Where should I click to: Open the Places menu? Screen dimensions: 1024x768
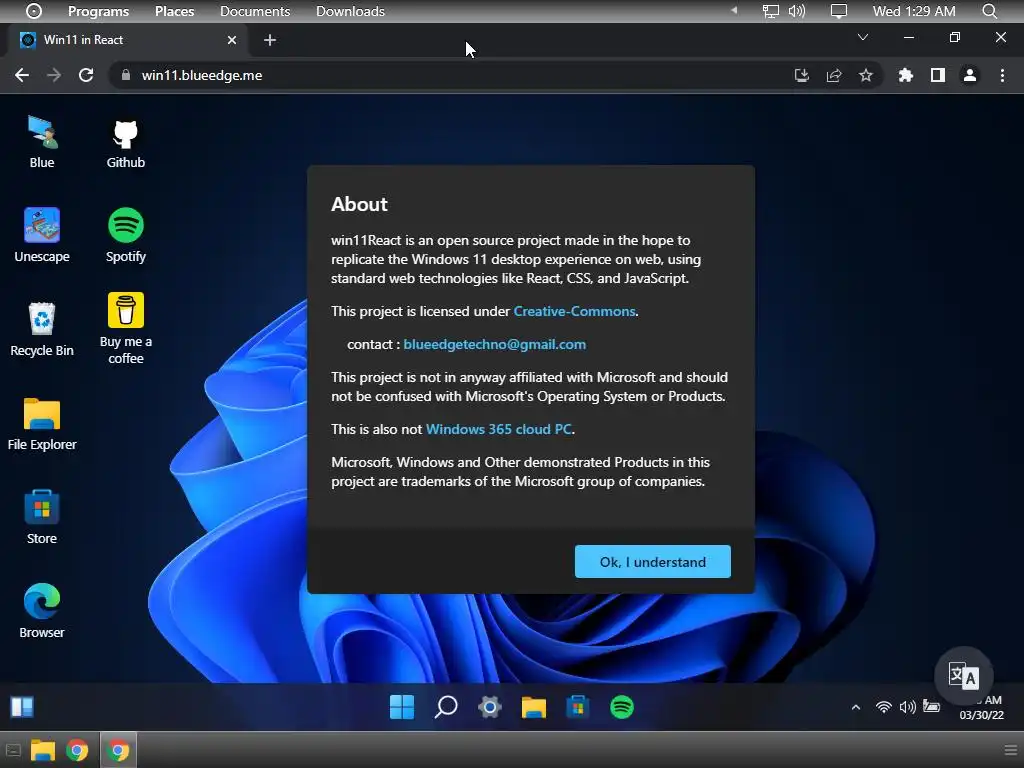174,11
